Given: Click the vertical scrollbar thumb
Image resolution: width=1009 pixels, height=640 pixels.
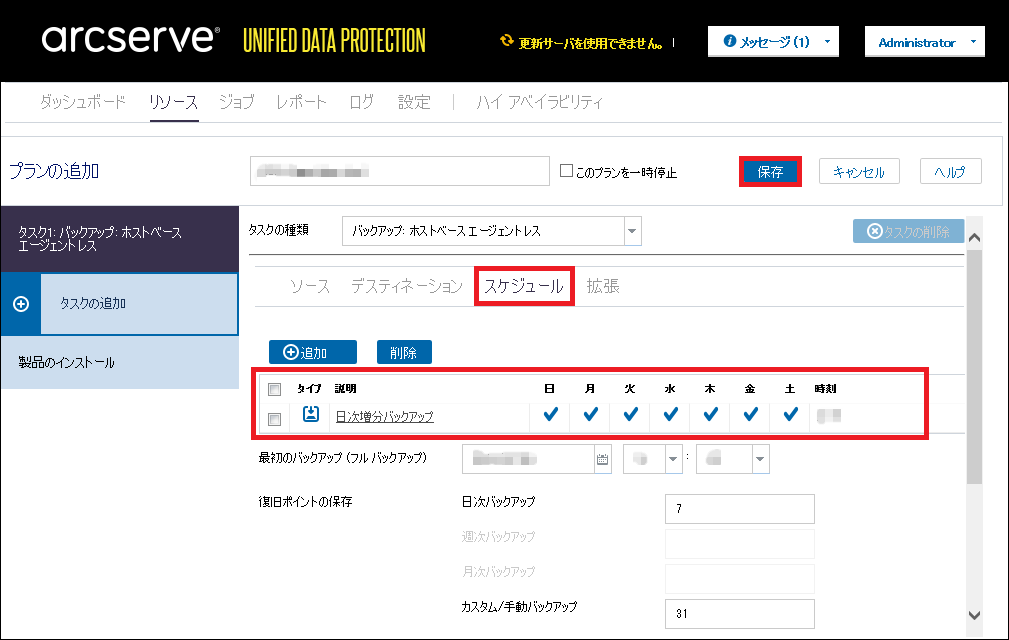Looking at the screenshot, I should tap(974, 367).
